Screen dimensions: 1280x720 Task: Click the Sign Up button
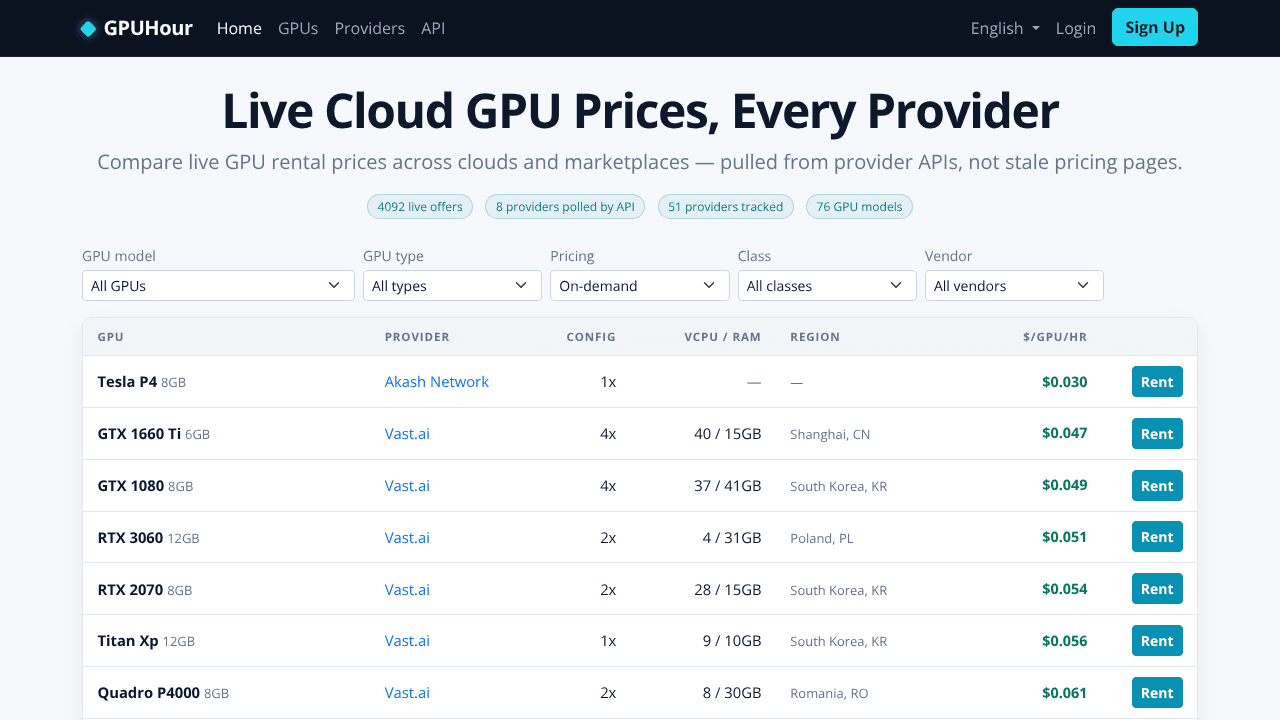1155,27
